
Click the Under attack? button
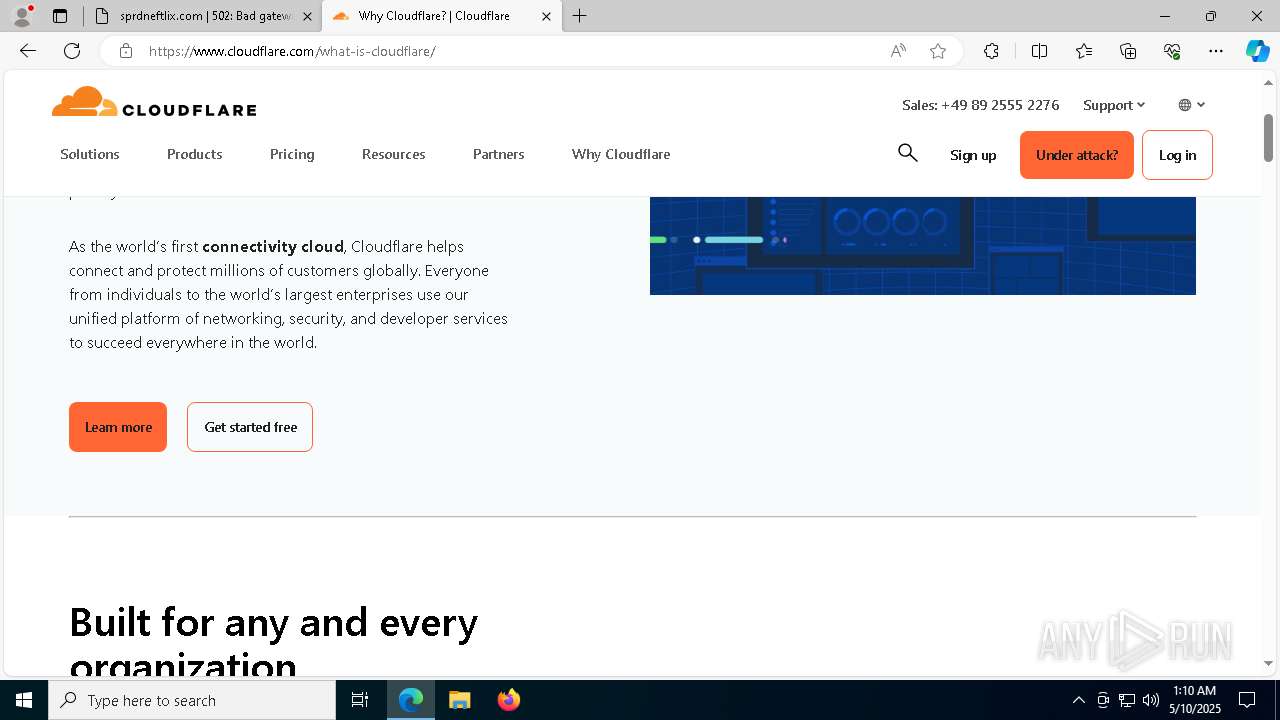[1077, 155]
